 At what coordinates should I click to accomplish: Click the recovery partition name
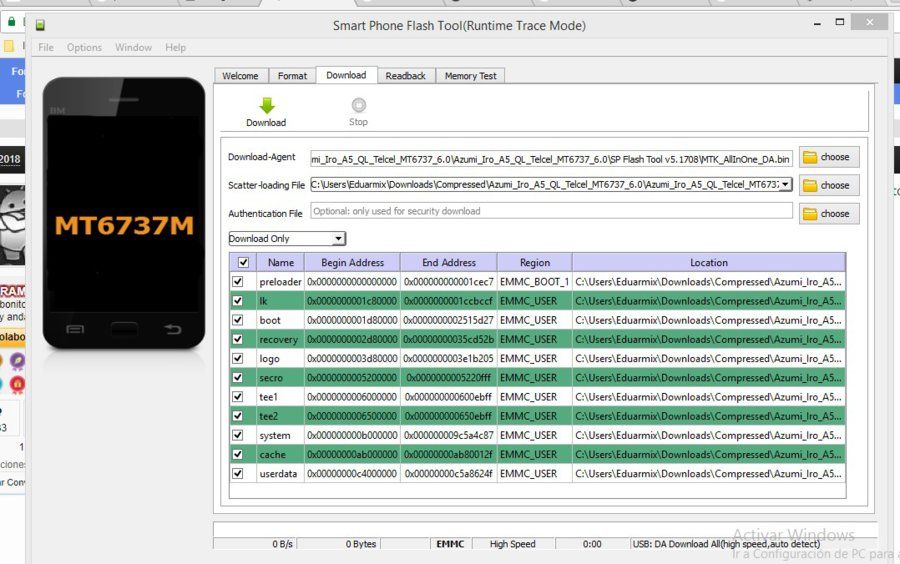coord(278,340)
